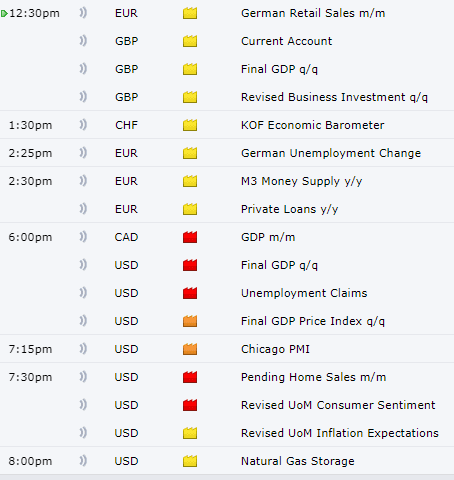This screenshot has height=480, width=454.
Task: Click sound alert icon for Private Loans y/y
Action: click(83, 209)
